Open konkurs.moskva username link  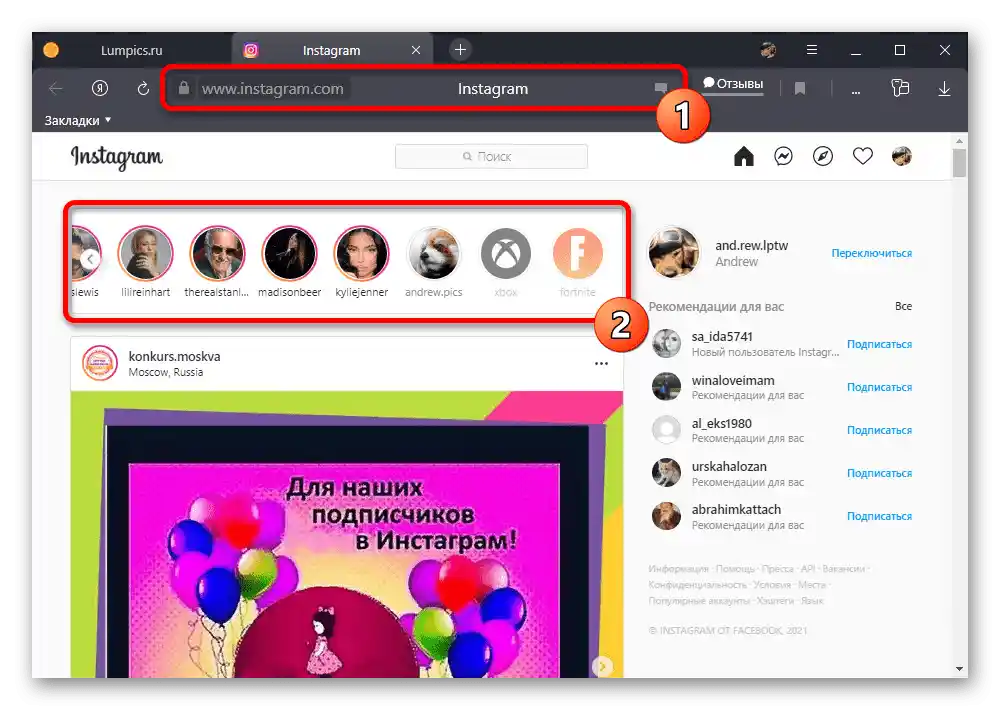pos(174,356)
